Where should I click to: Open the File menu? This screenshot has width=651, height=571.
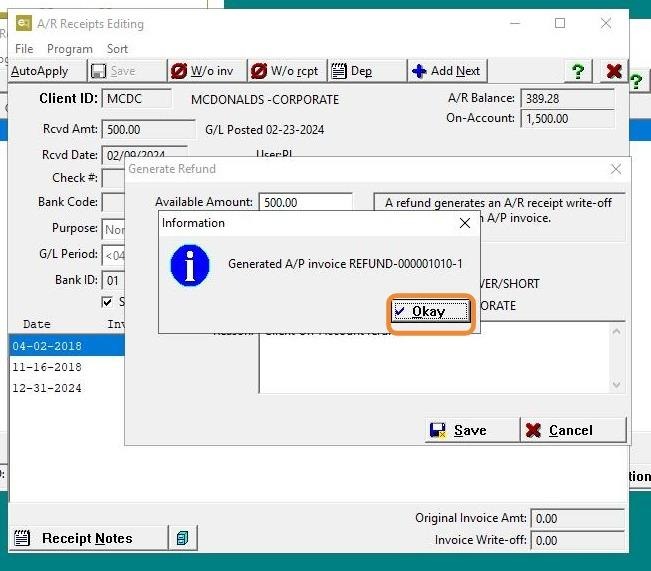pos(24,49)
